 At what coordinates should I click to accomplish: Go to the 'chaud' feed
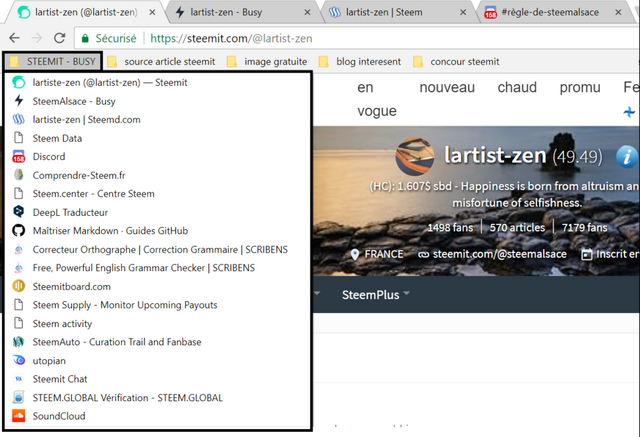point(517,87)
